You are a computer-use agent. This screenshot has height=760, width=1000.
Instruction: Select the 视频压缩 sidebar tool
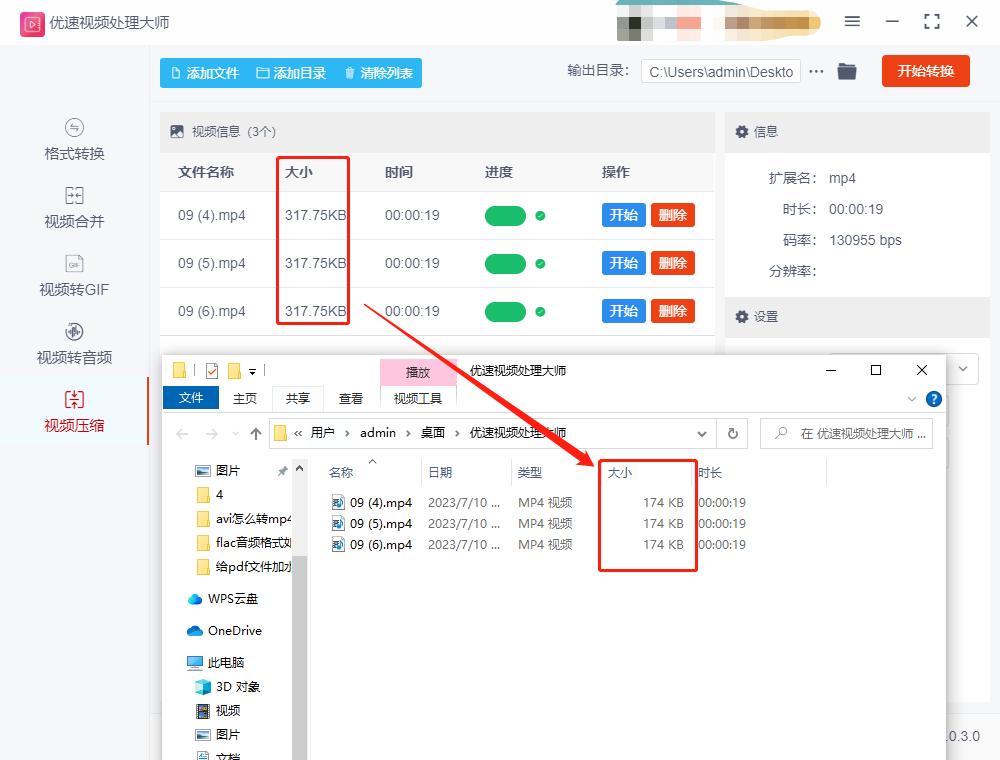(75, 412)
